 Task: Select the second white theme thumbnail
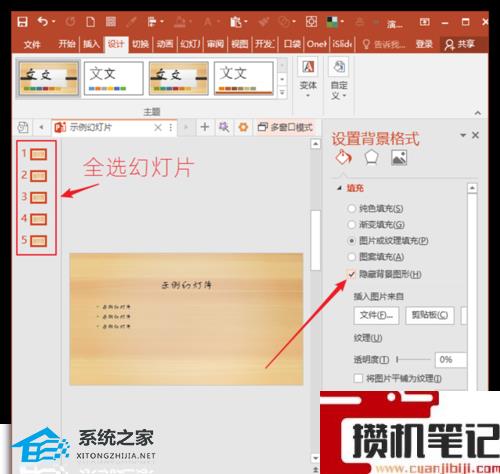click(x=114, y=78)
